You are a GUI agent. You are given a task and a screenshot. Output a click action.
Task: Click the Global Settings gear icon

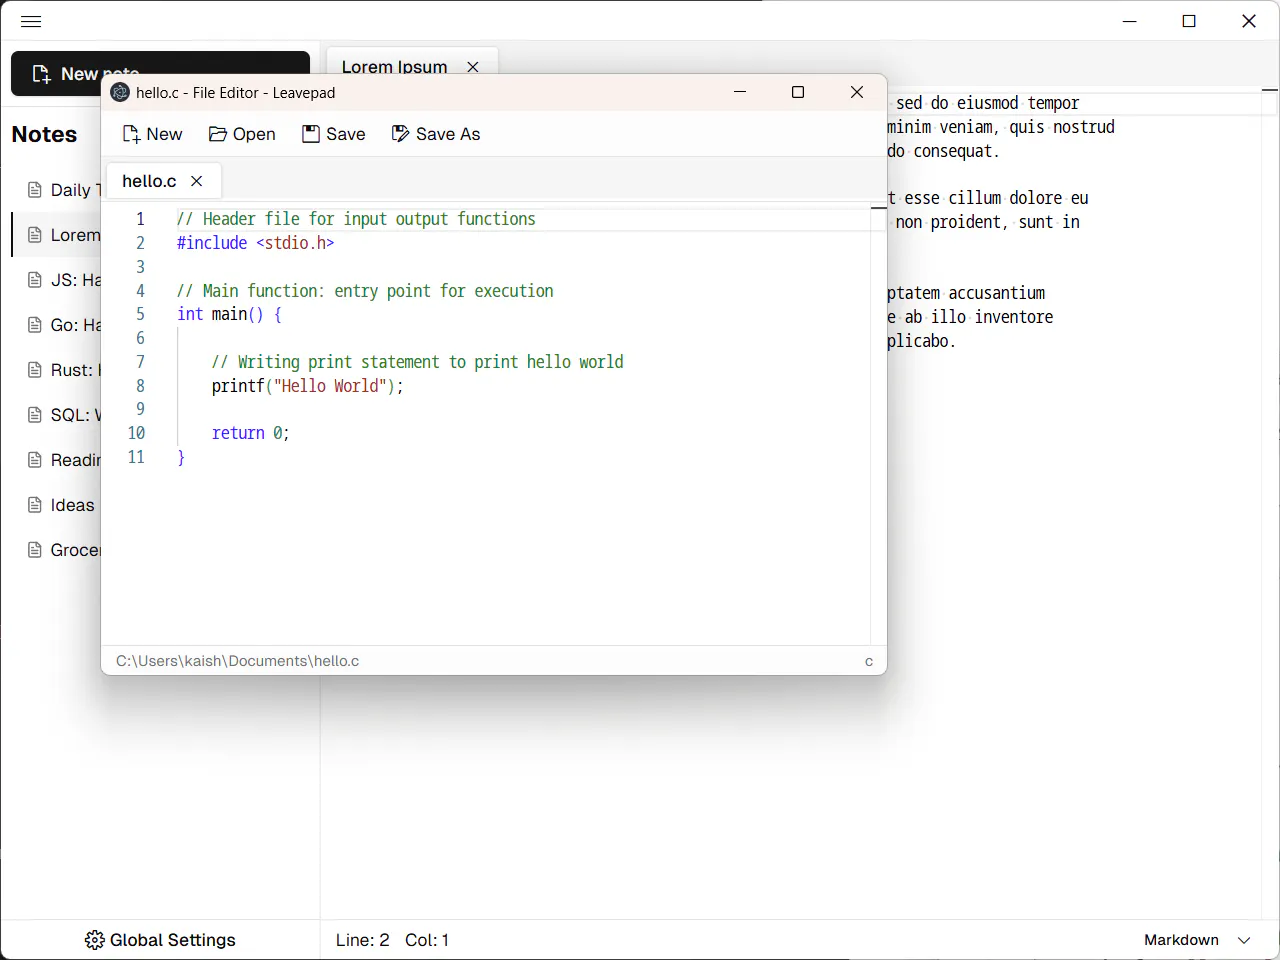(x=95, y=940)
